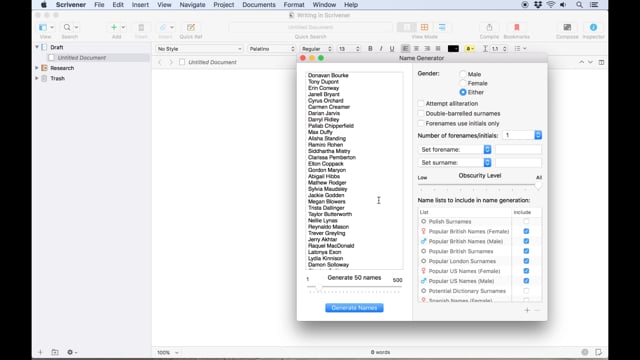
Task: Select the Female gender radio button
Action: pos(462,83)
